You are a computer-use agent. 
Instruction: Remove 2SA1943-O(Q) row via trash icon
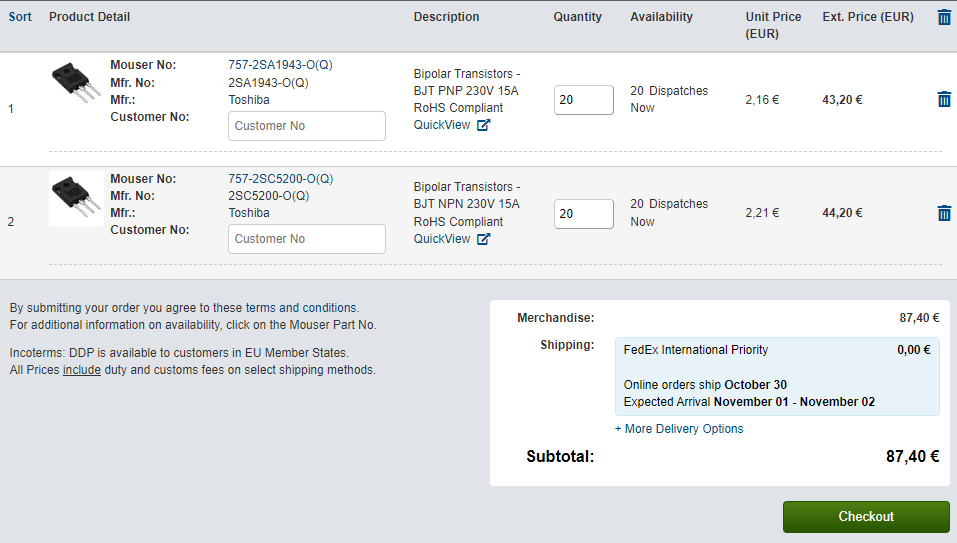(x=944, y=99)
